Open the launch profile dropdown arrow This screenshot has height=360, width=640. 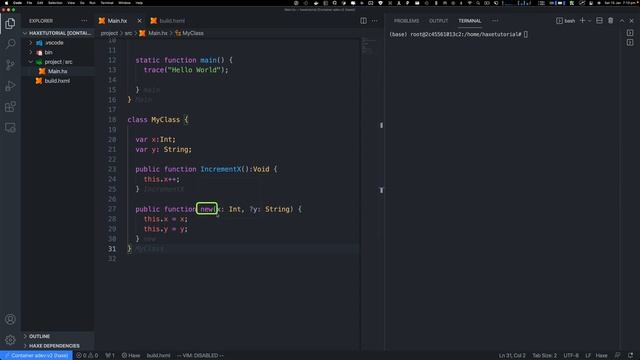click(589, 21)
